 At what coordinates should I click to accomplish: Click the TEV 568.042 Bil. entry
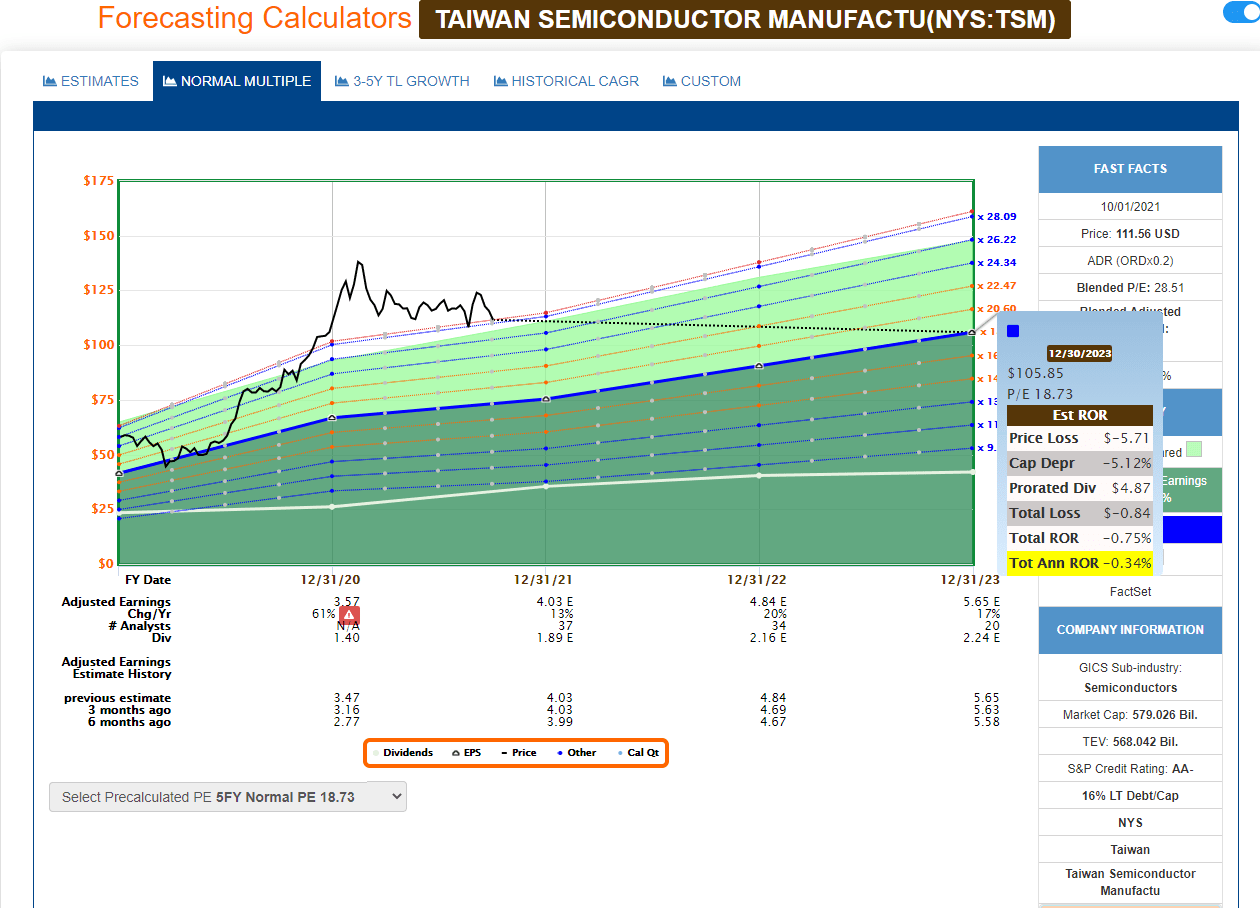pos(1130,742)
